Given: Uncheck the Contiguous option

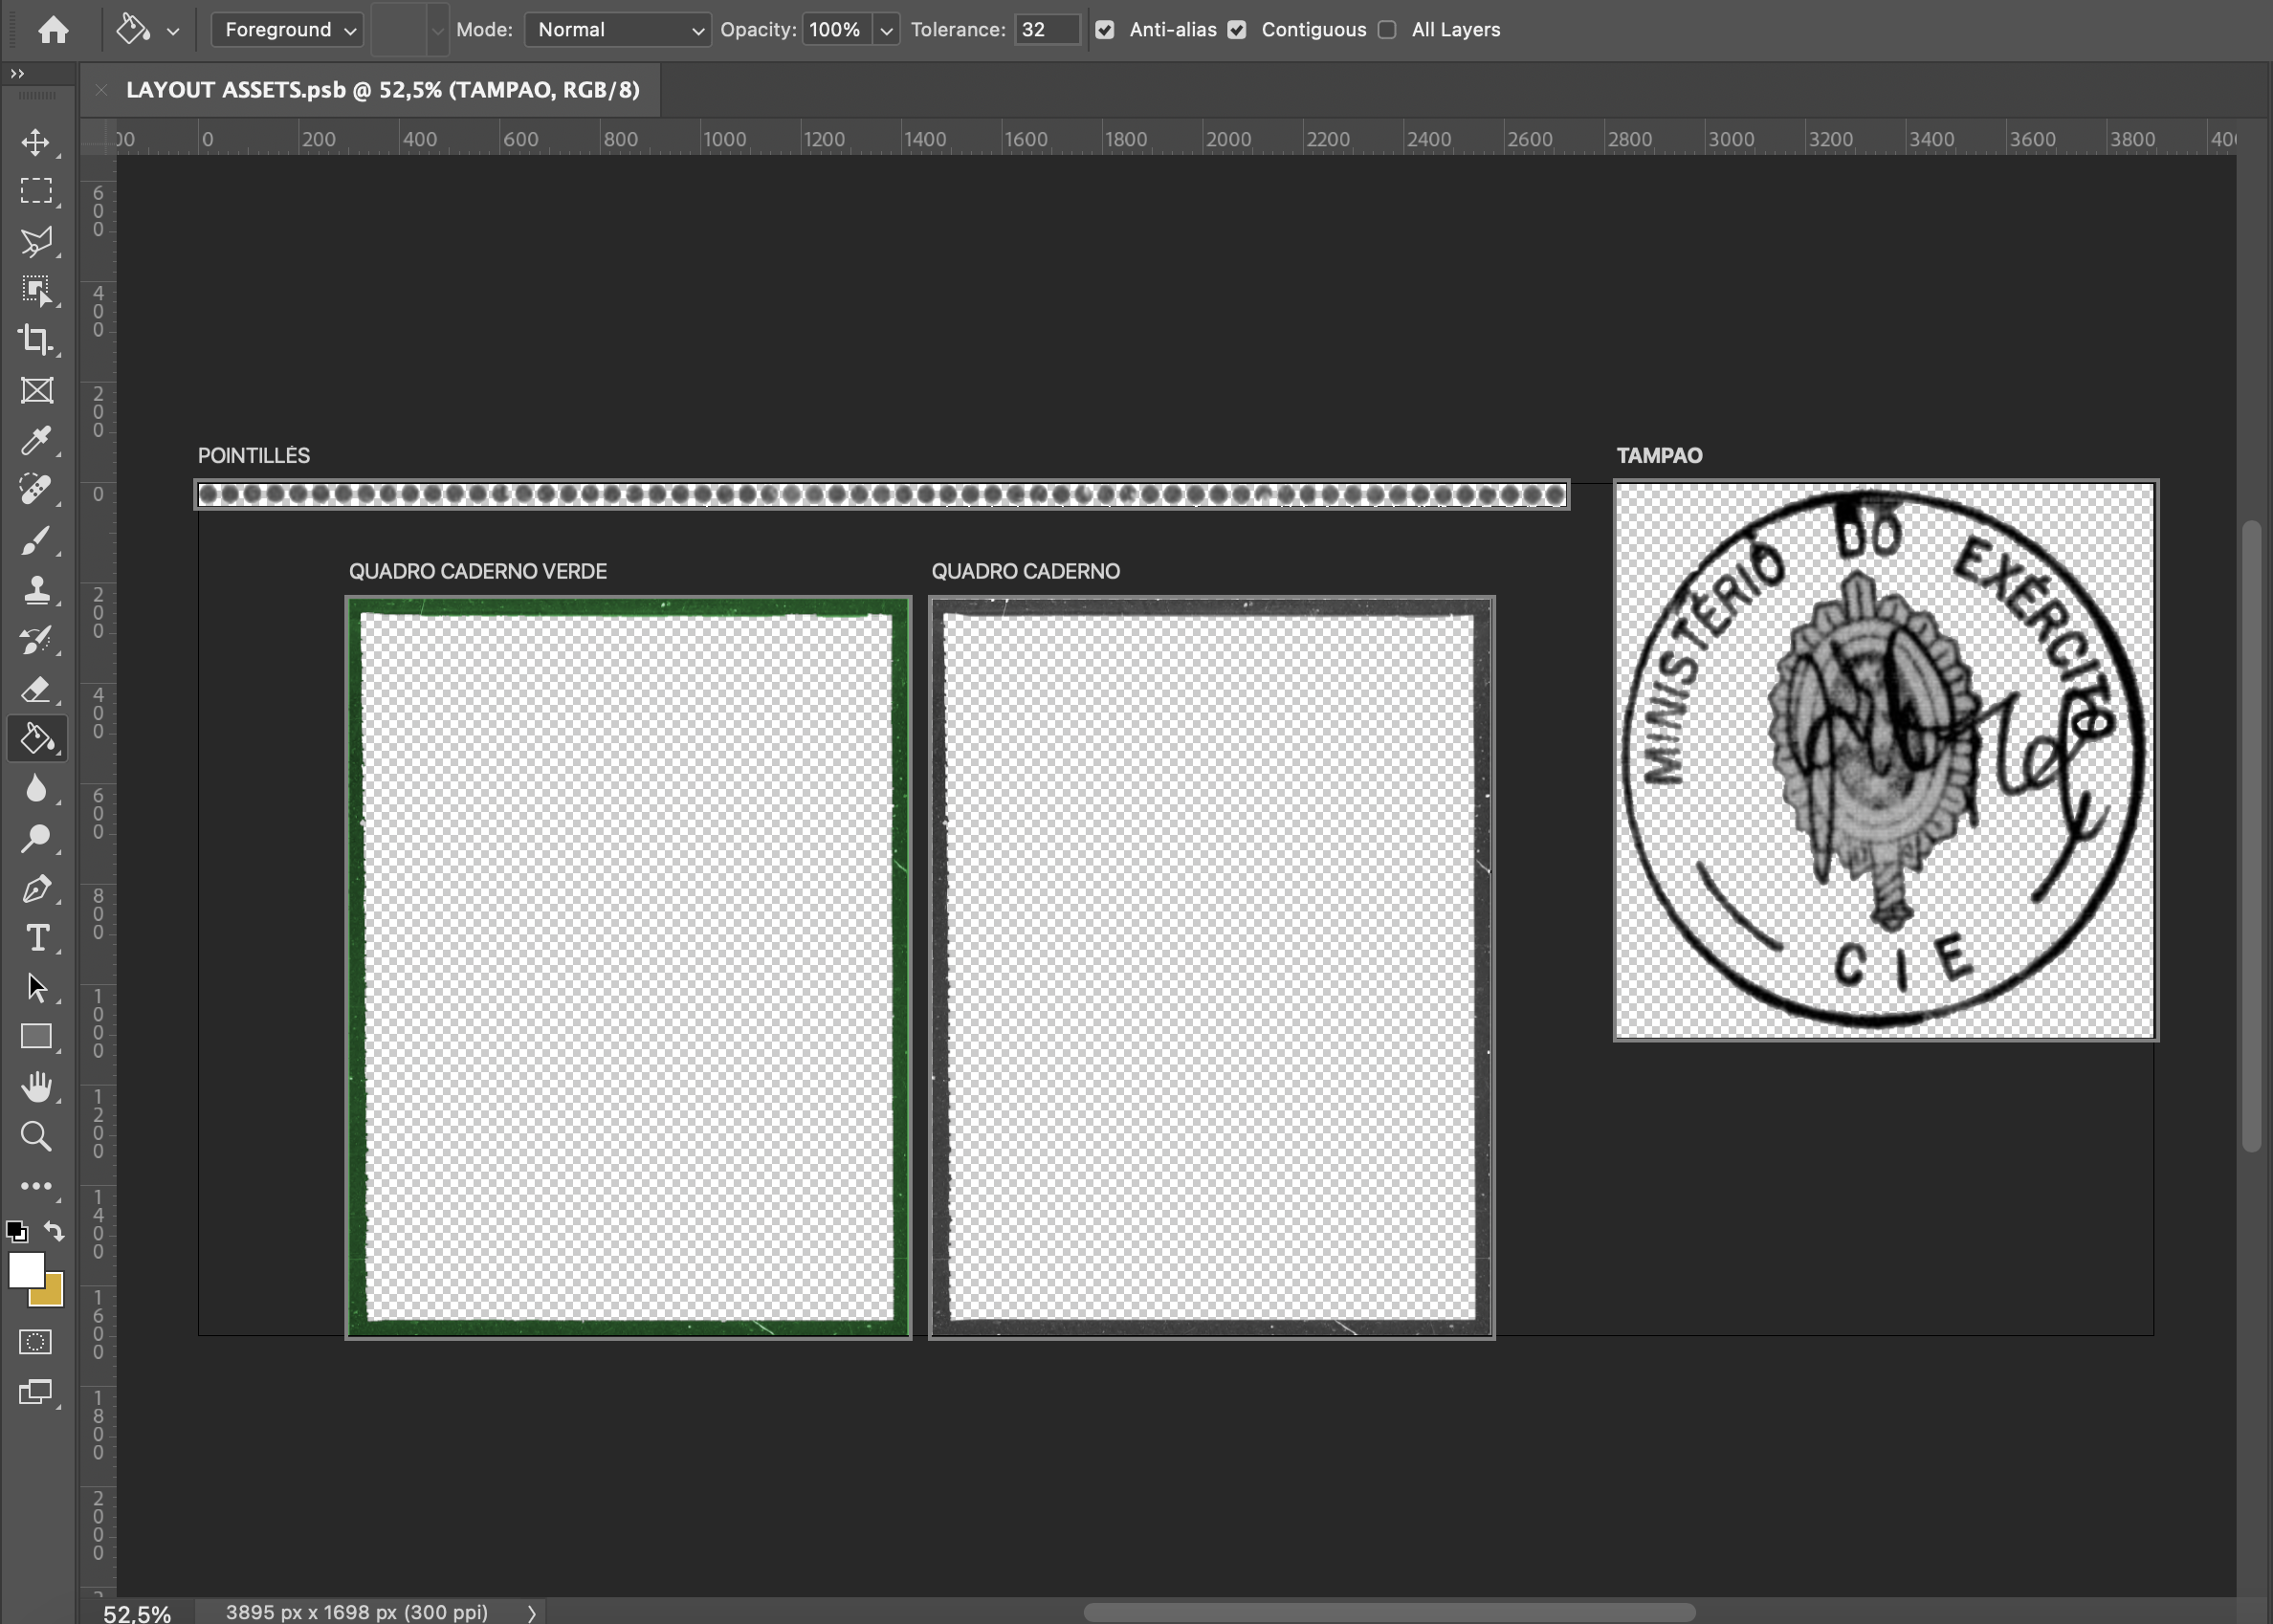Looking at the screenshot, I should (1237, 30).
